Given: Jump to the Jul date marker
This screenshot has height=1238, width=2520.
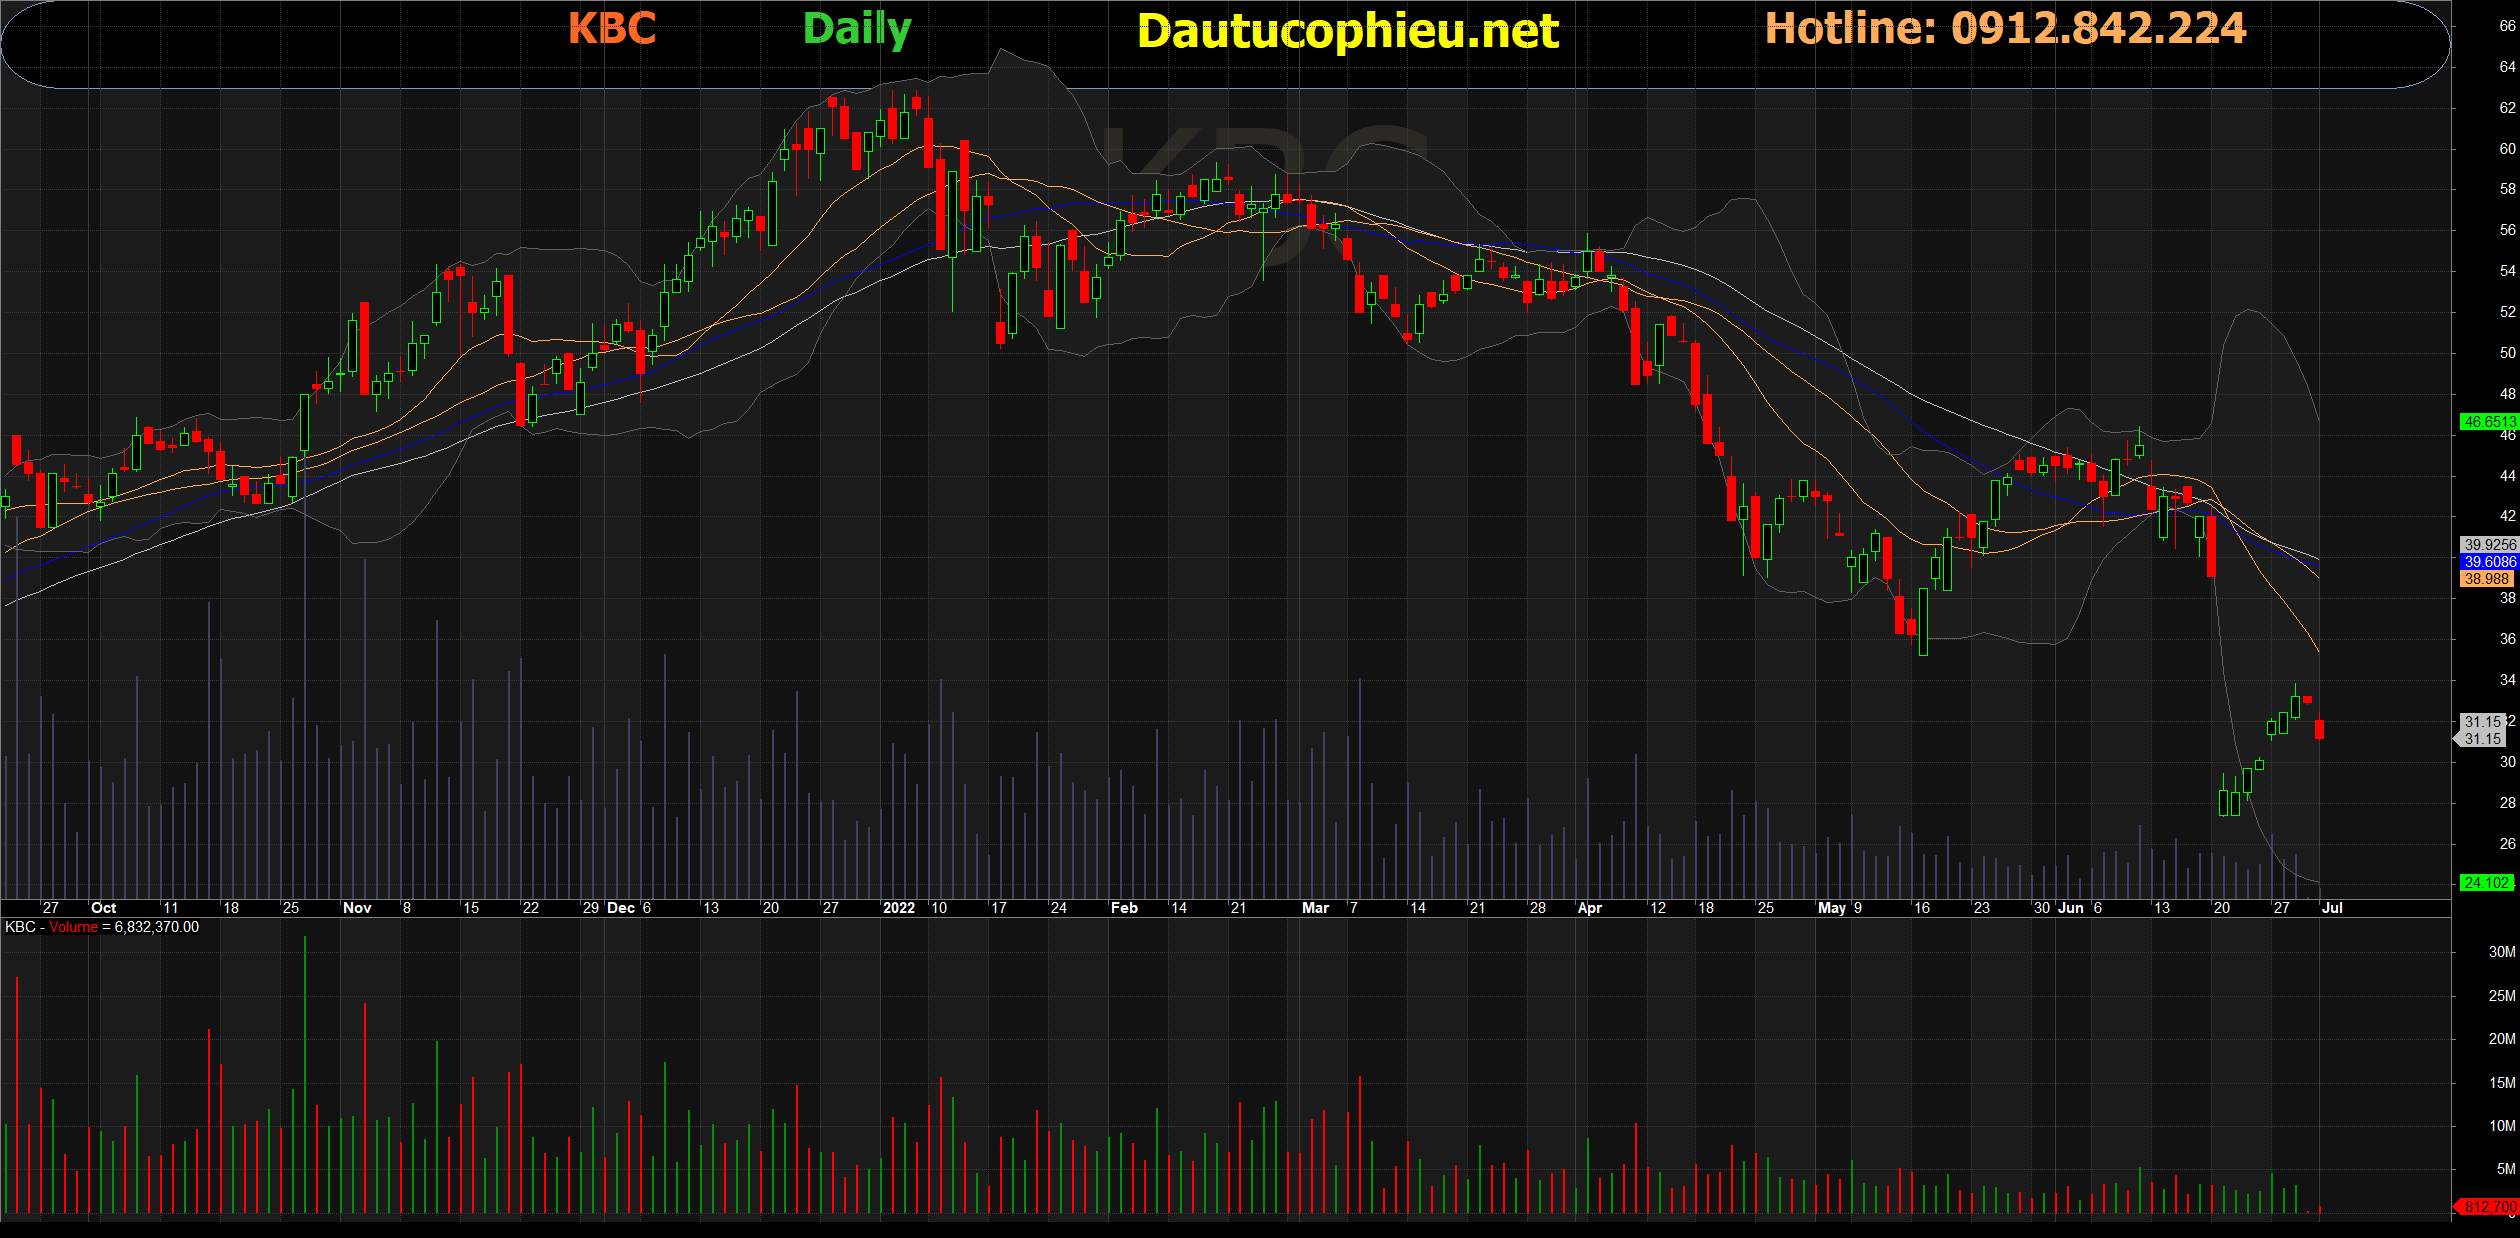Looking at the screenshot, I should pos(2332,908).
